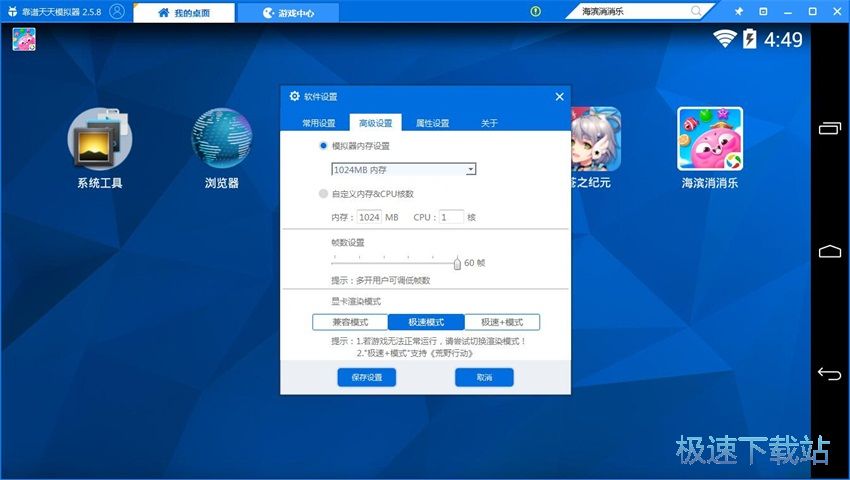Click the CPU cores input field

[x=451, y=217]
